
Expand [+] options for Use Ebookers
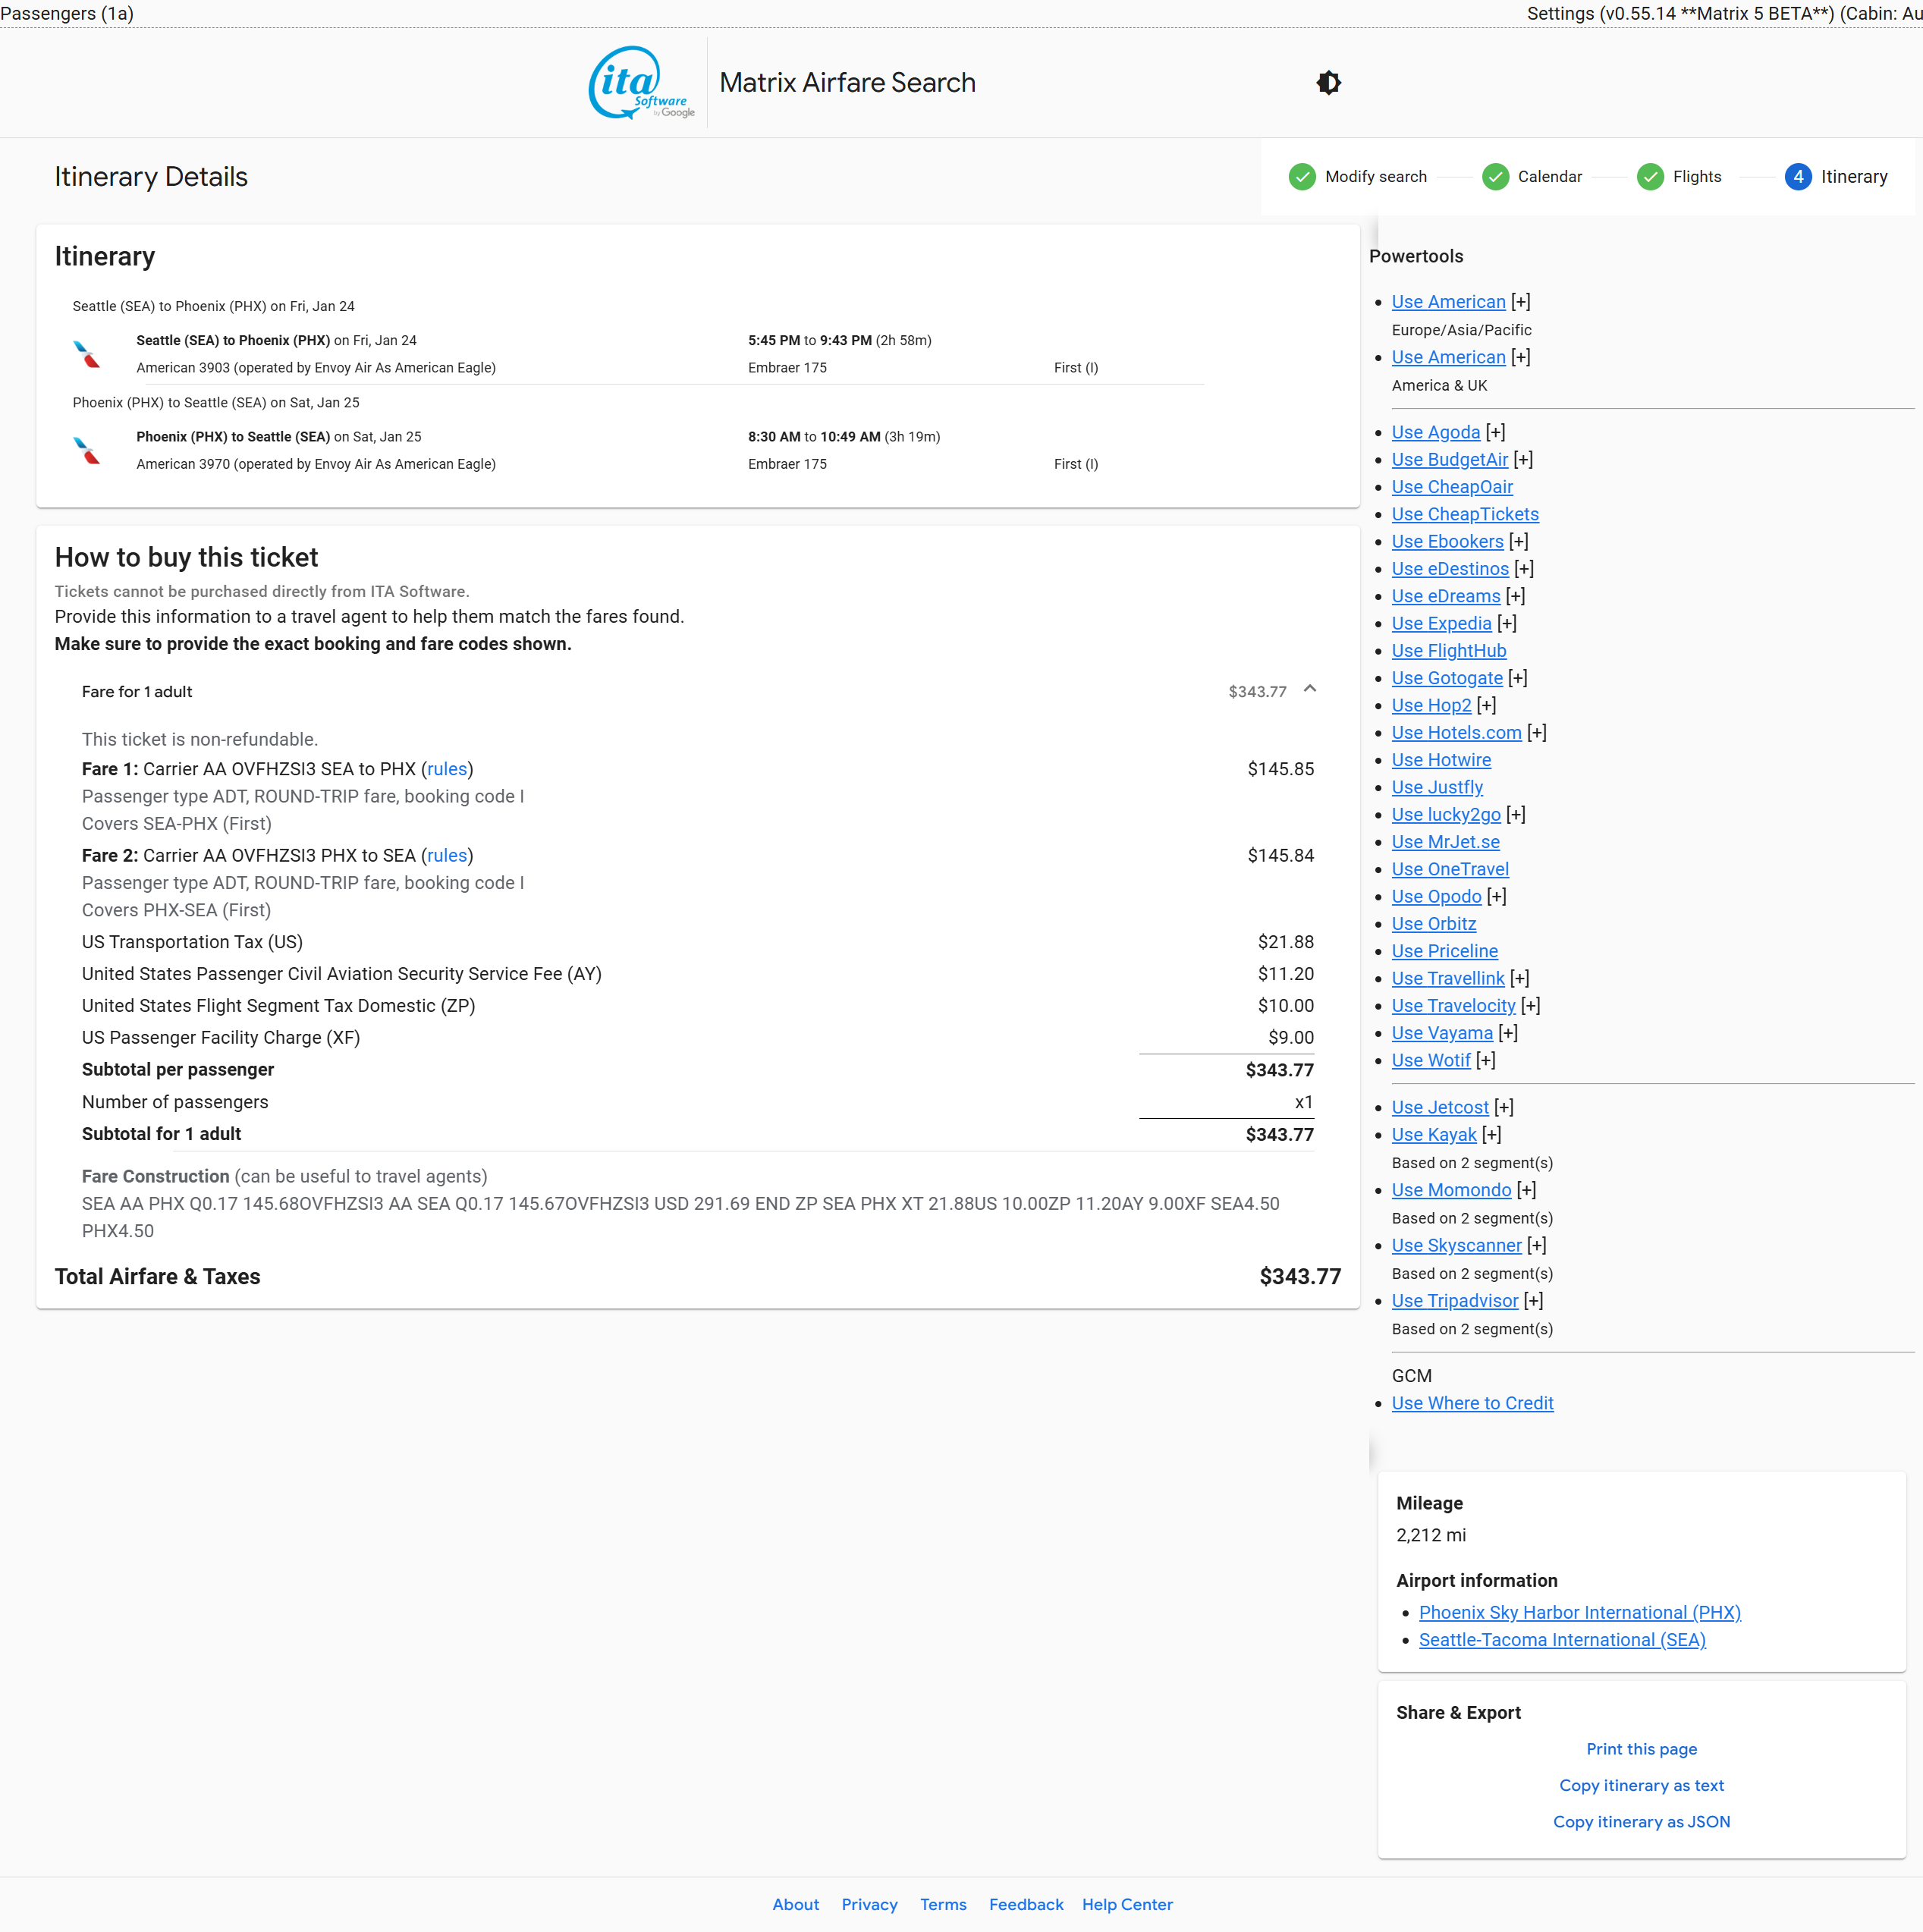click(x=1518, y=541)
